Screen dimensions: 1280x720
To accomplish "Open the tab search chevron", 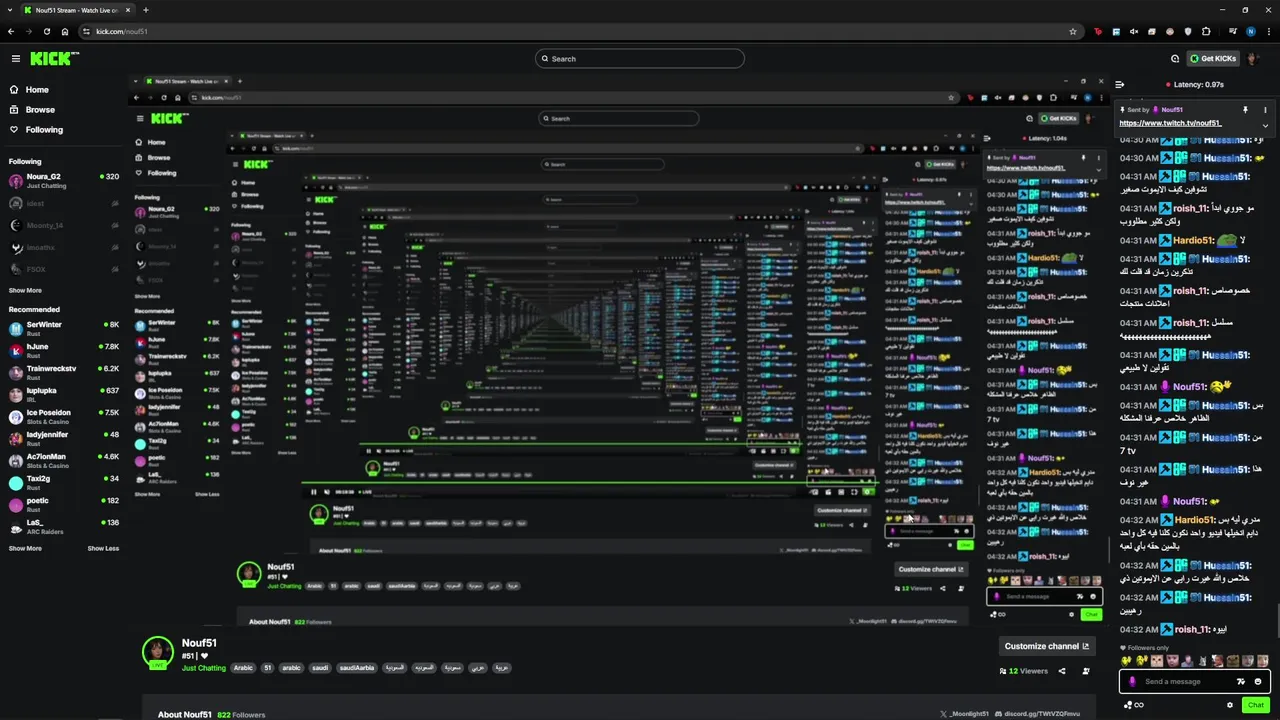I will pos(9,10).
